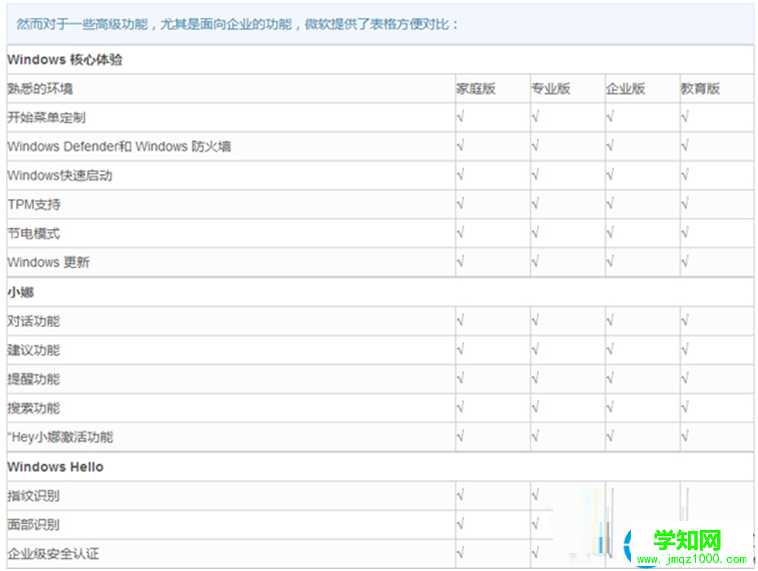Click the 学知网 watermark logo
The height and width of the screenshot is (571, 758).
pyautogui.click(x=686, y=541)
